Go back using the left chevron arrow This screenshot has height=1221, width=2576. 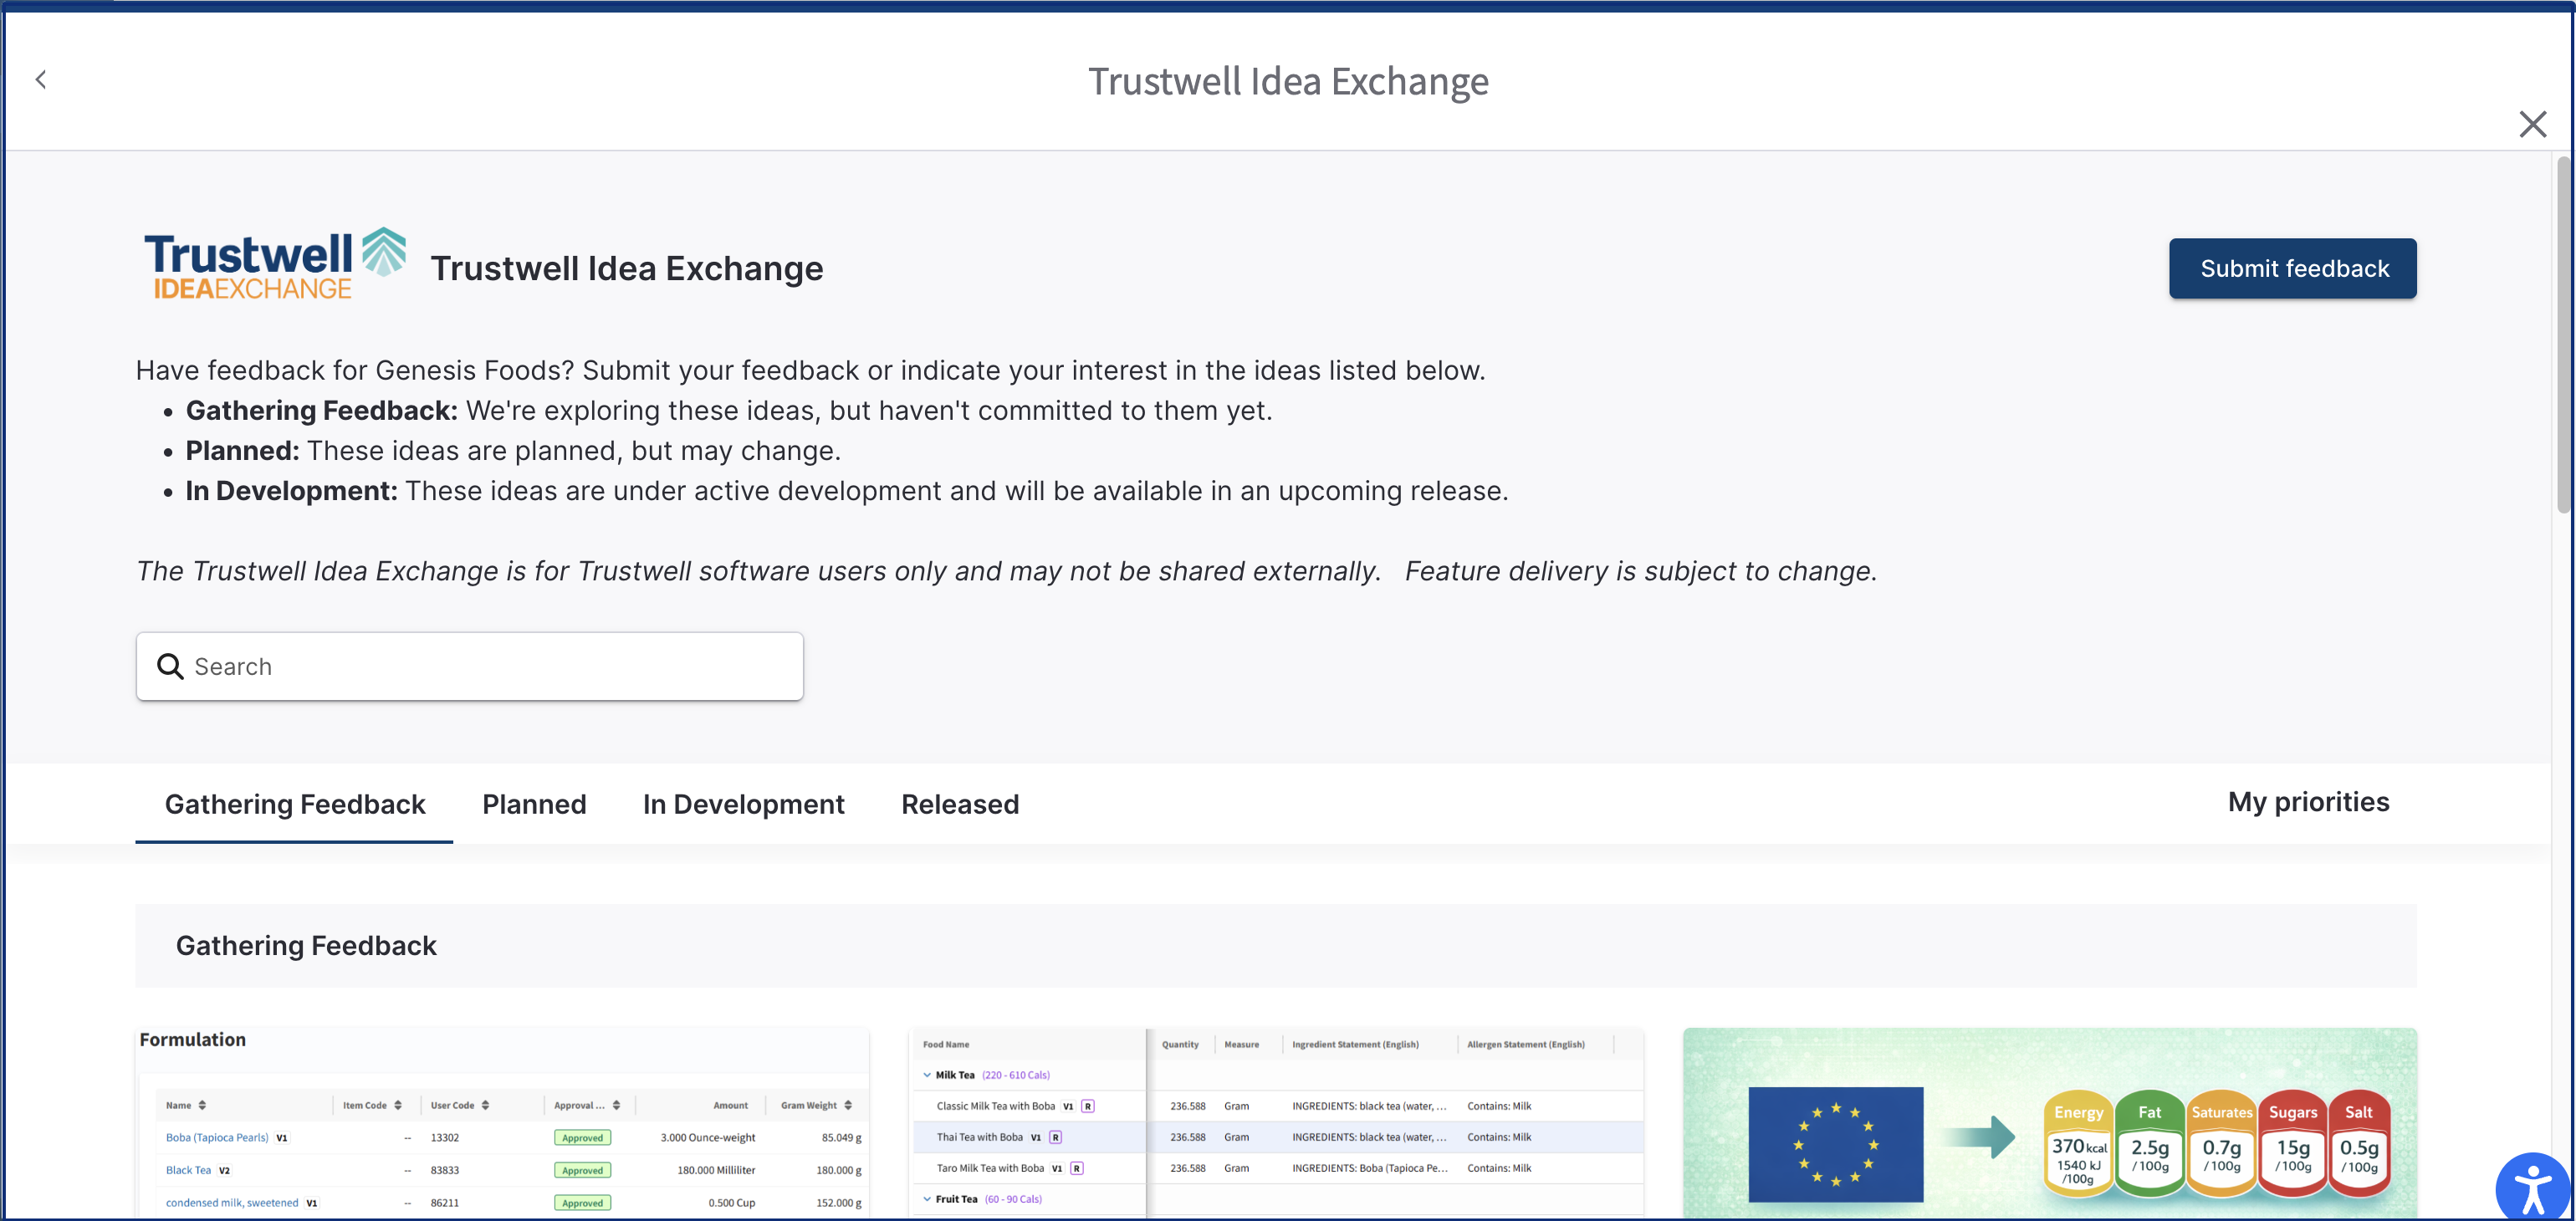tap(41, 80)
